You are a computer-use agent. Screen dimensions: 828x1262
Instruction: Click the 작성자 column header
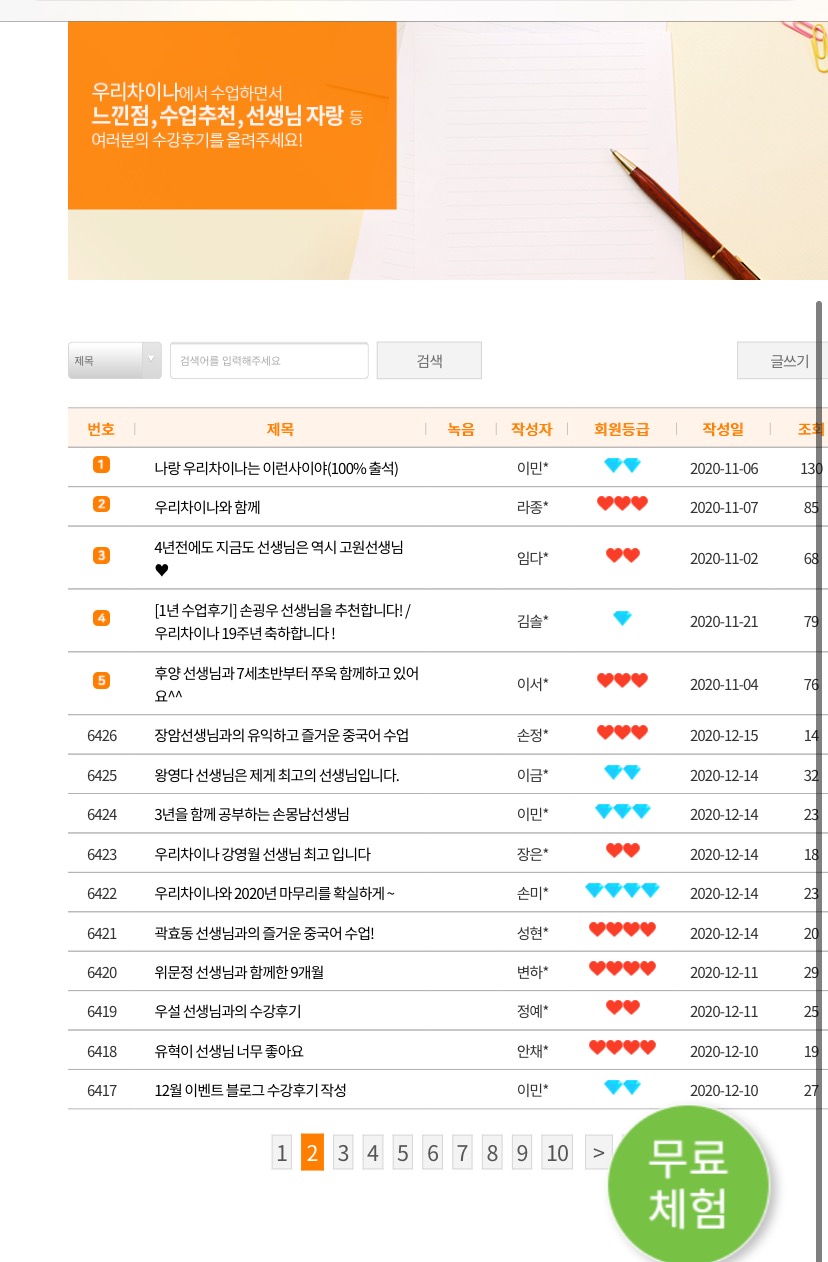click(x=532, y=429)
